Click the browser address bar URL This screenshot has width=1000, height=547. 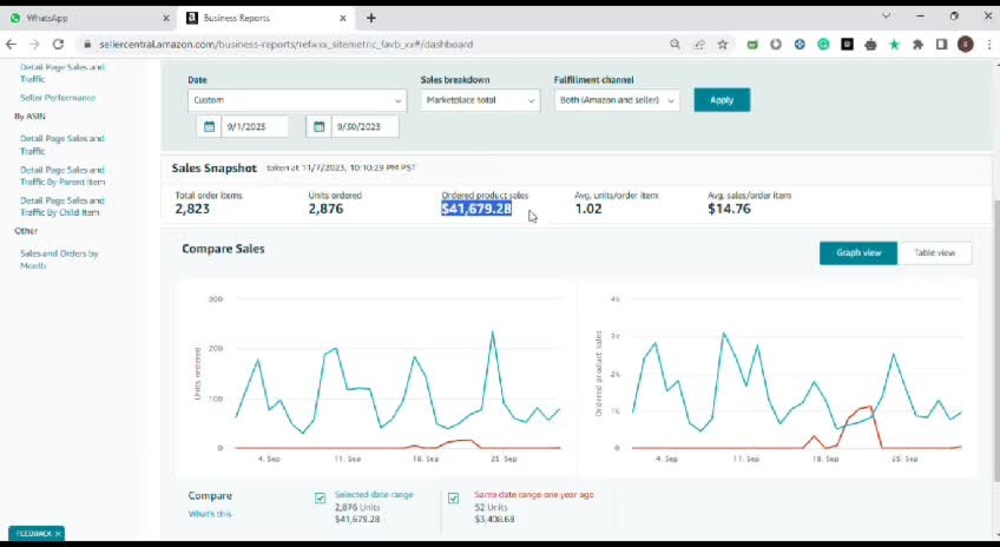[x=286, y=45]
